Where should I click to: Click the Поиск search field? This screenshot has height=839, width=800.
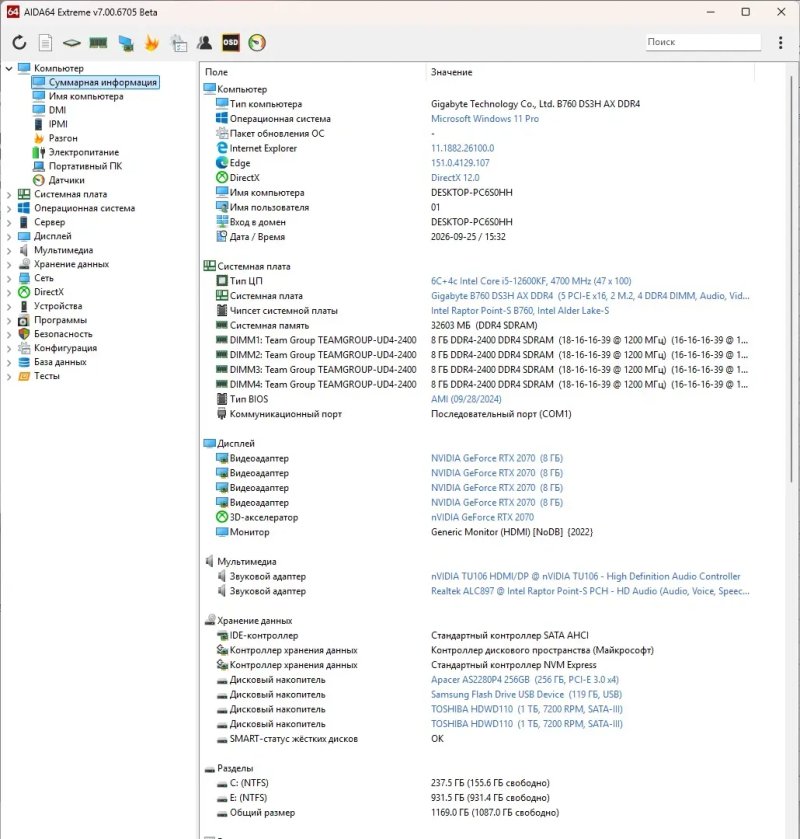703,42
